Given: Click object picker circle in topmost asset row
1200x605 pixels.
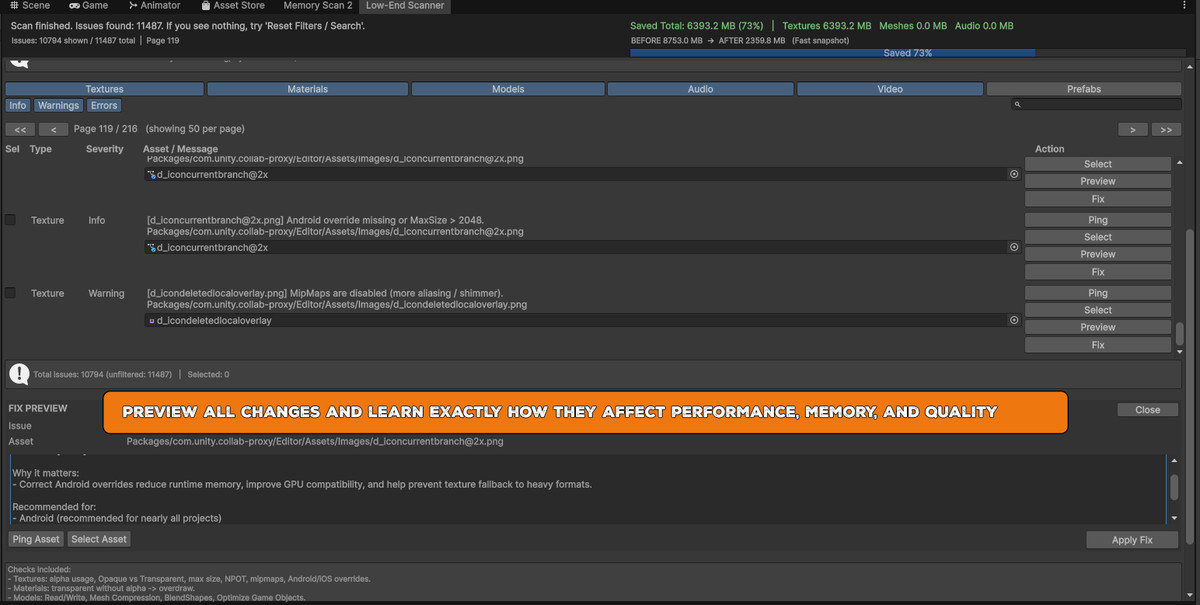Looking at the screenshot, I should pos(1014,174).
